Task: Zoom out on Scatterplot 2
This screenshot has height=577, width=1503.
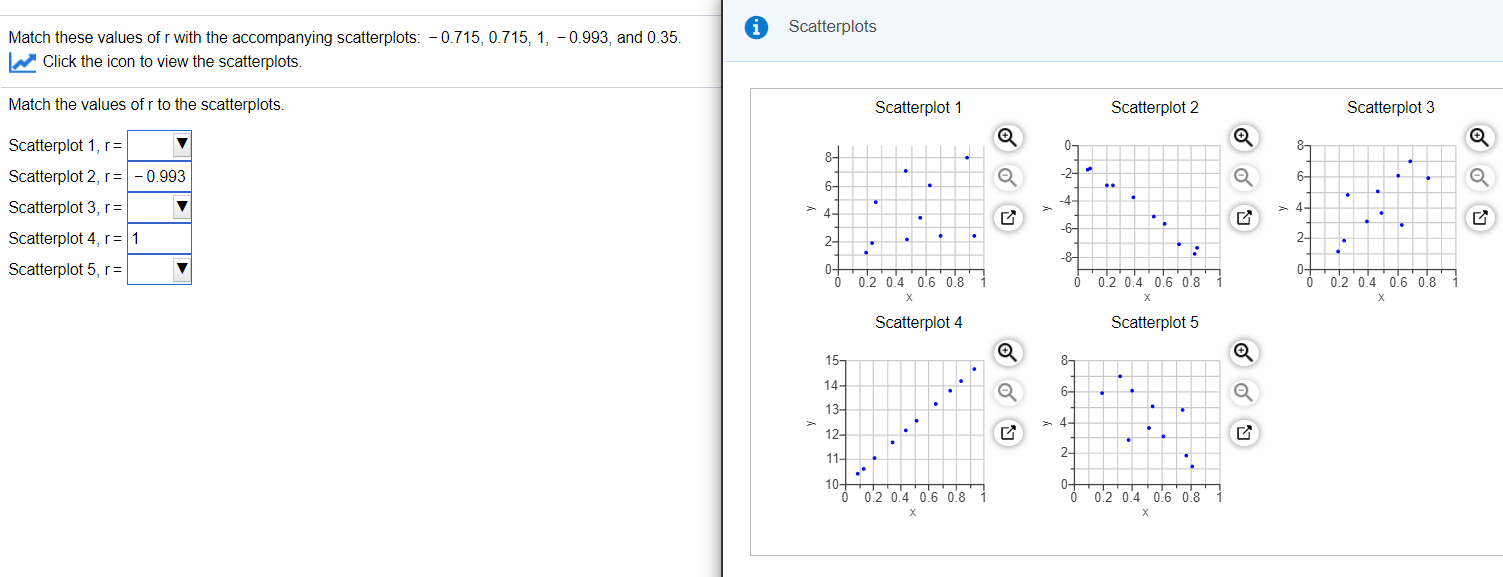Action: 1243,178
